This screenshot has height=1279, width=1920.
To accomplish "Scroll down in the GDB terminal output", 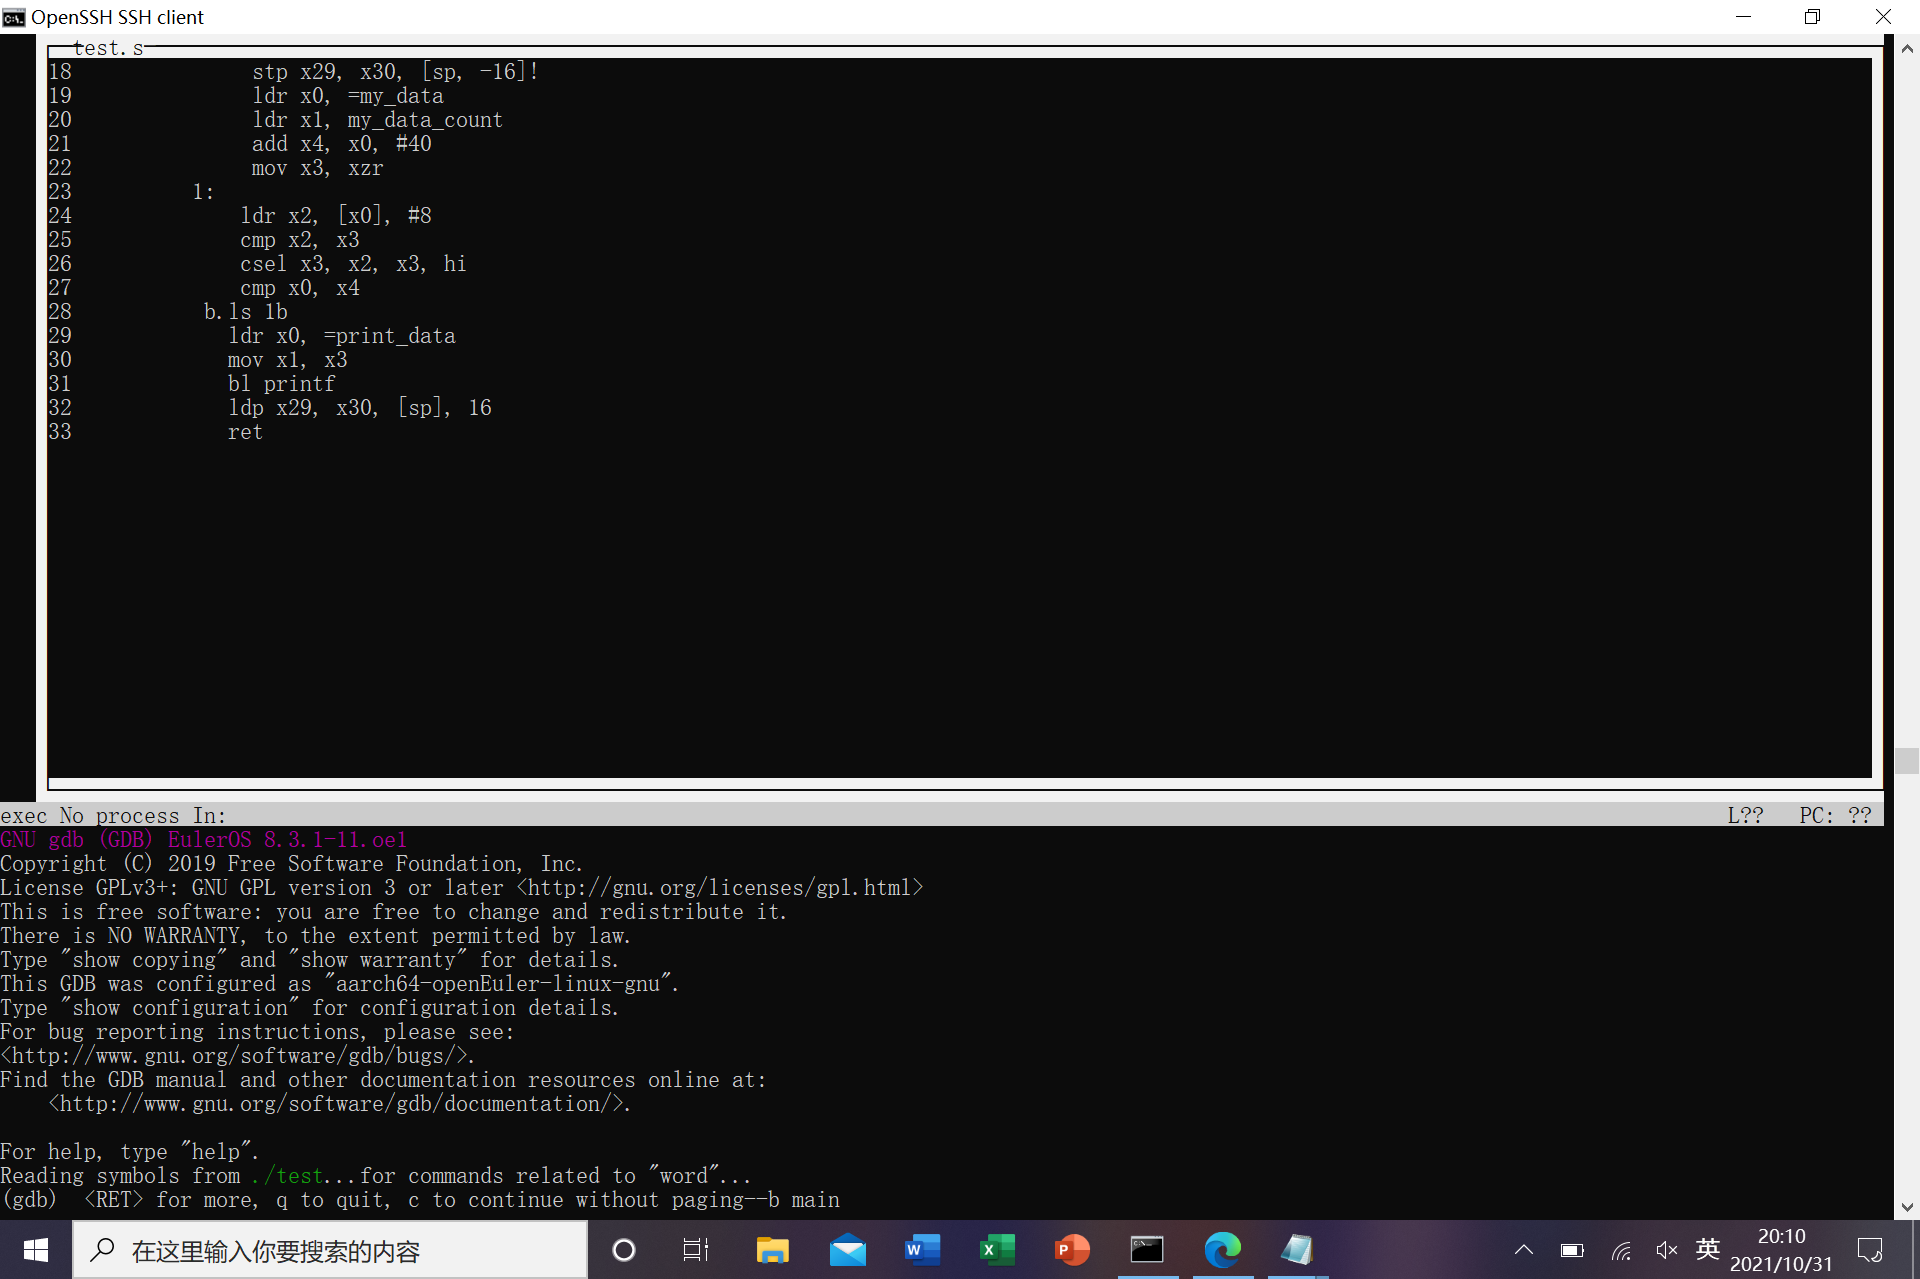I will tap(1907, 1208).
